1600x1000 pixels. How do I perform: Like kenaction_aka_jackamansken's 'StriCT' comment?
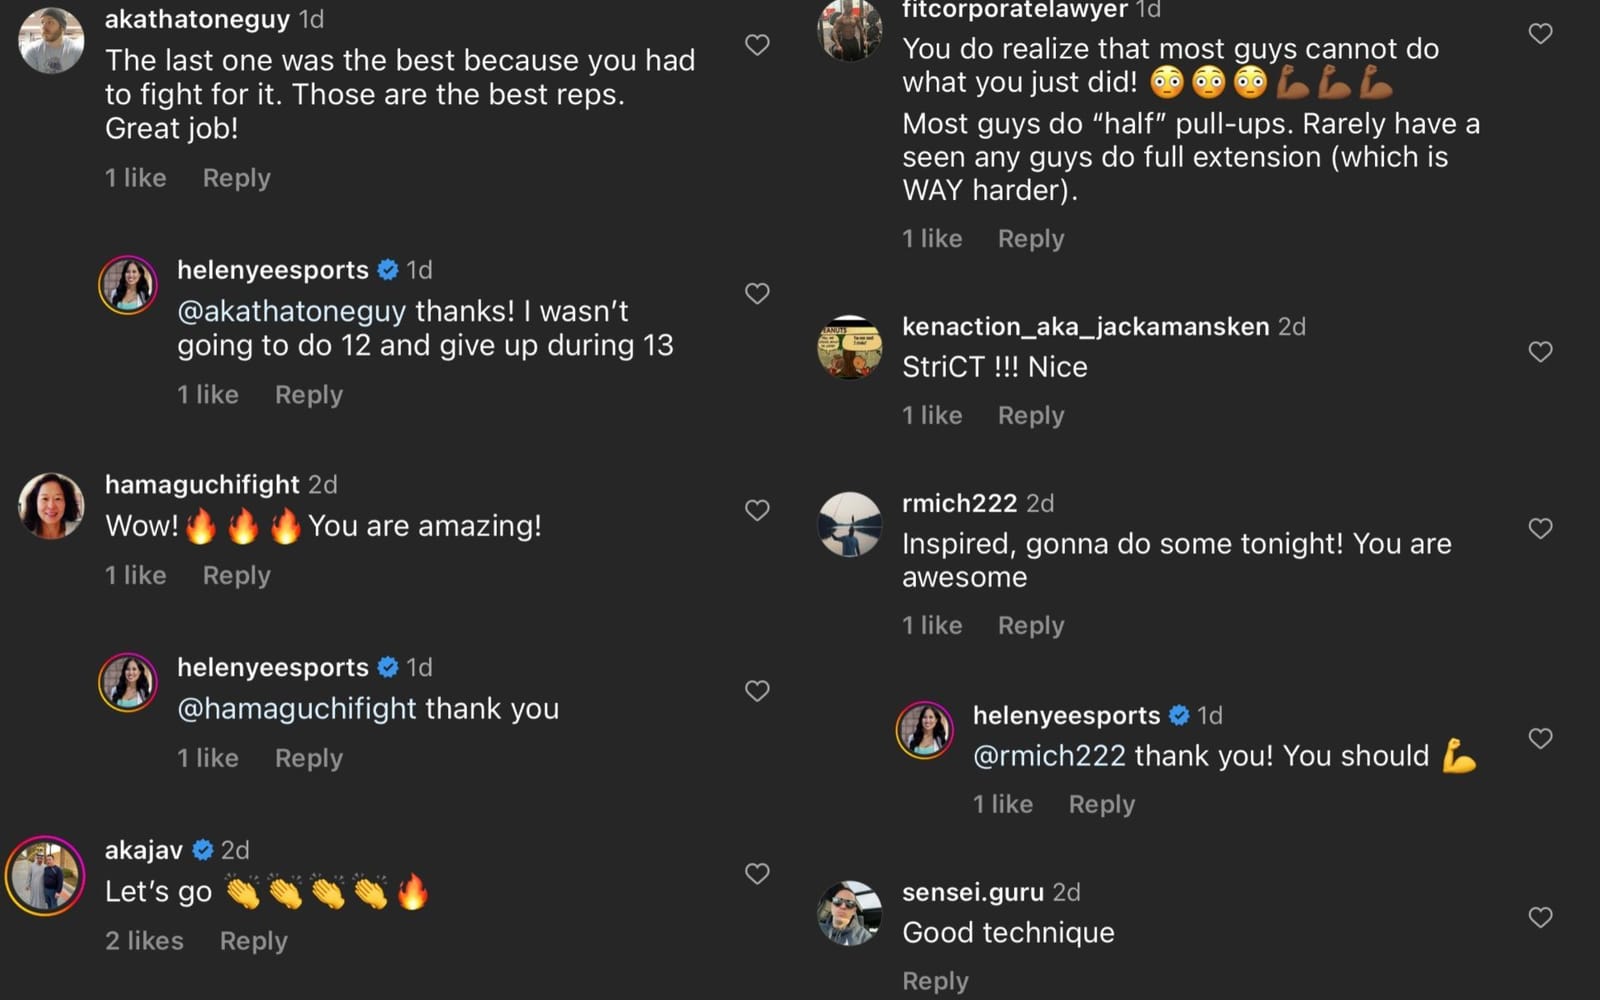(1539, 351)
